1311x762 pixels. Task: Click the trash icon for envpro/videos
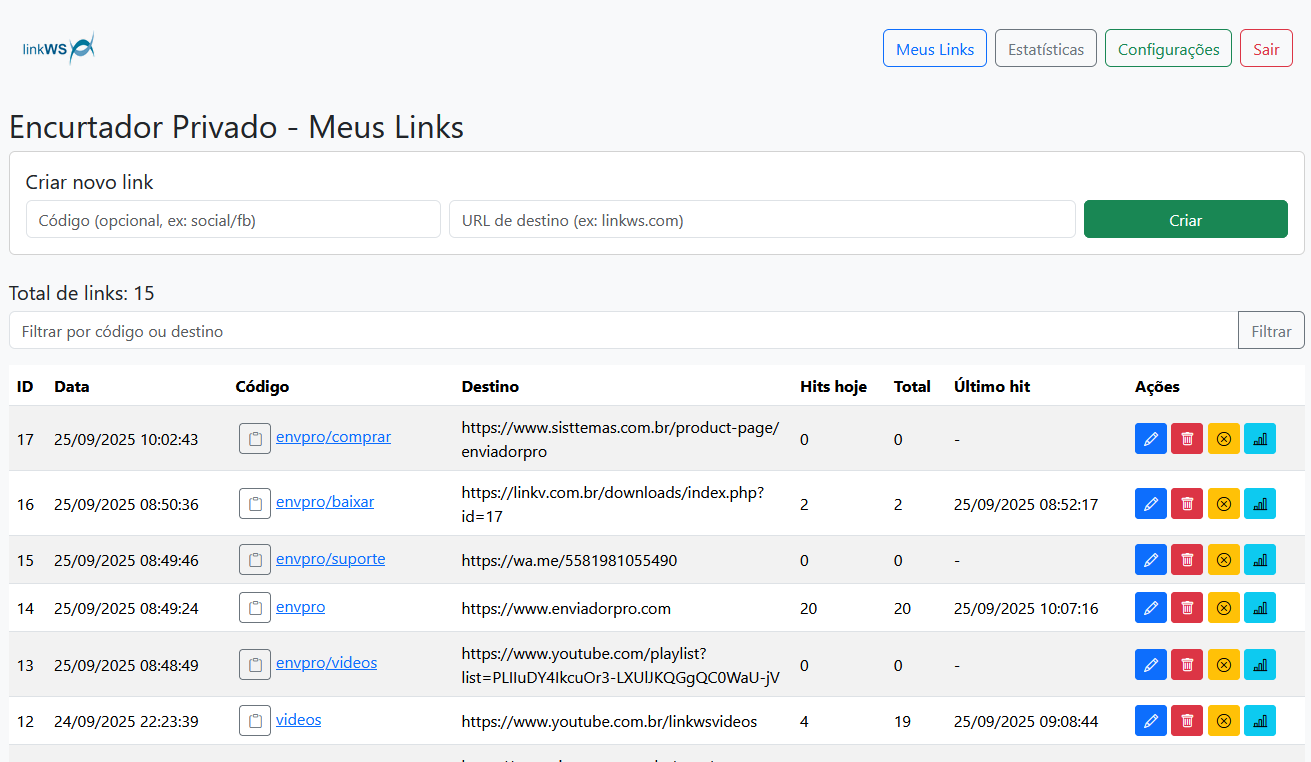pos(1186,664)
